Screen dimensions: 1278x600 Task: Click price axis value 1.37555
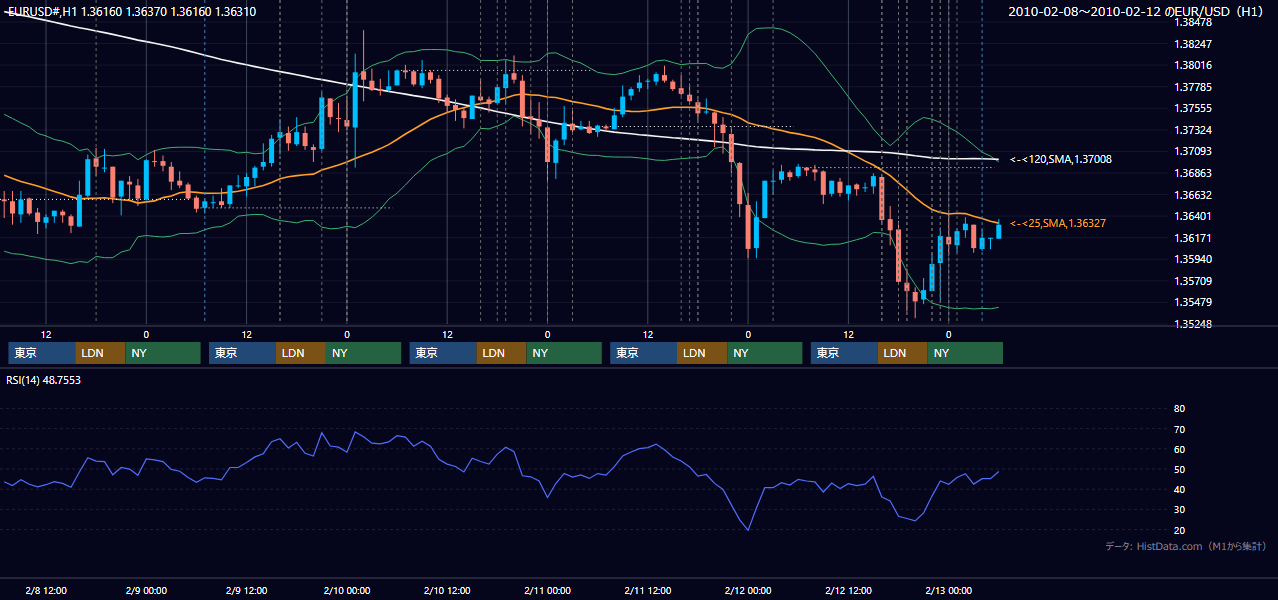(1193, 108)
